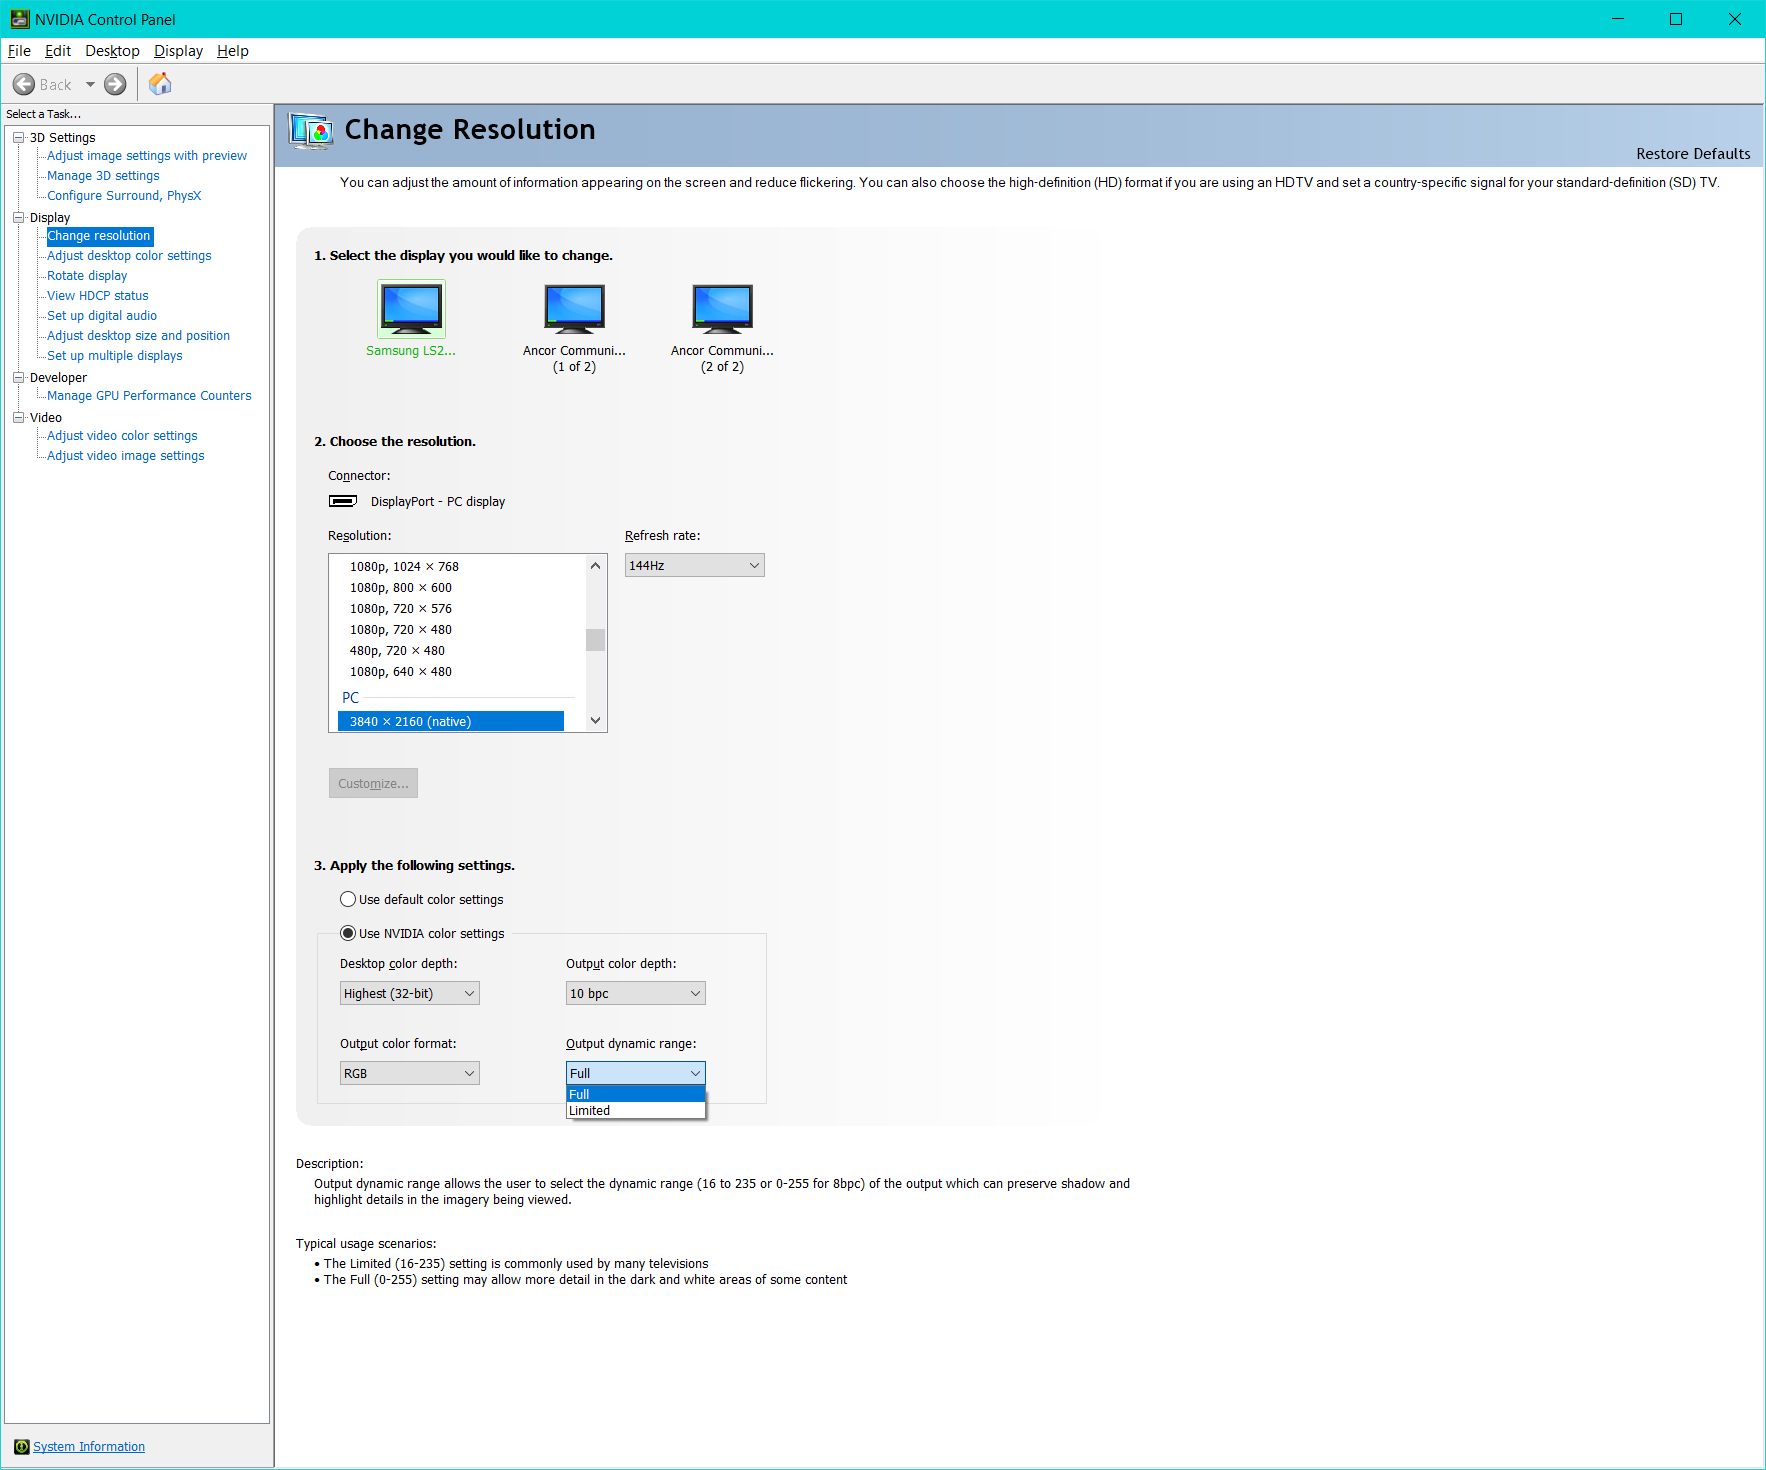Click the System Information shield icon
Screen dimensions: 1766x1470
(22, 1447)
